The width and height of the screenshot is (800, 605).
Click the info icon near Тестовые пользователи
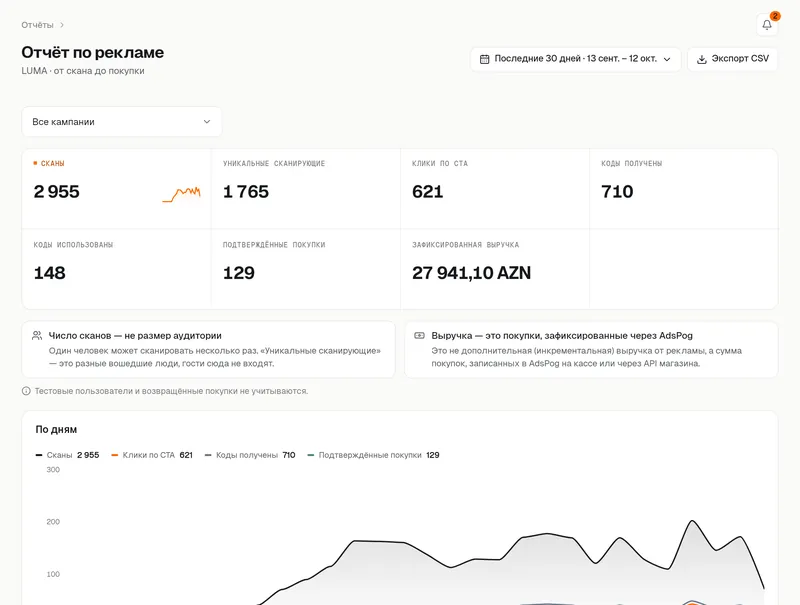tap(26, 391)
